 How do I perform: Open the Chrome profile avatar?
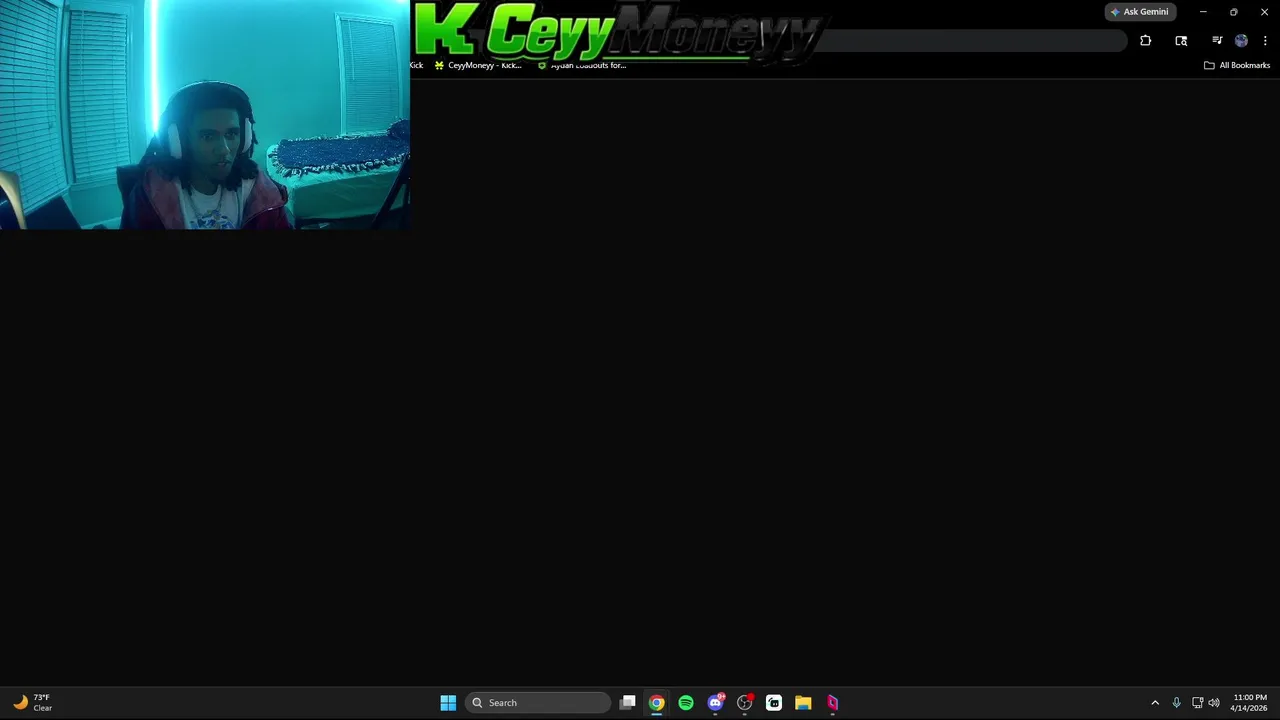click(x=1241, y=41)
